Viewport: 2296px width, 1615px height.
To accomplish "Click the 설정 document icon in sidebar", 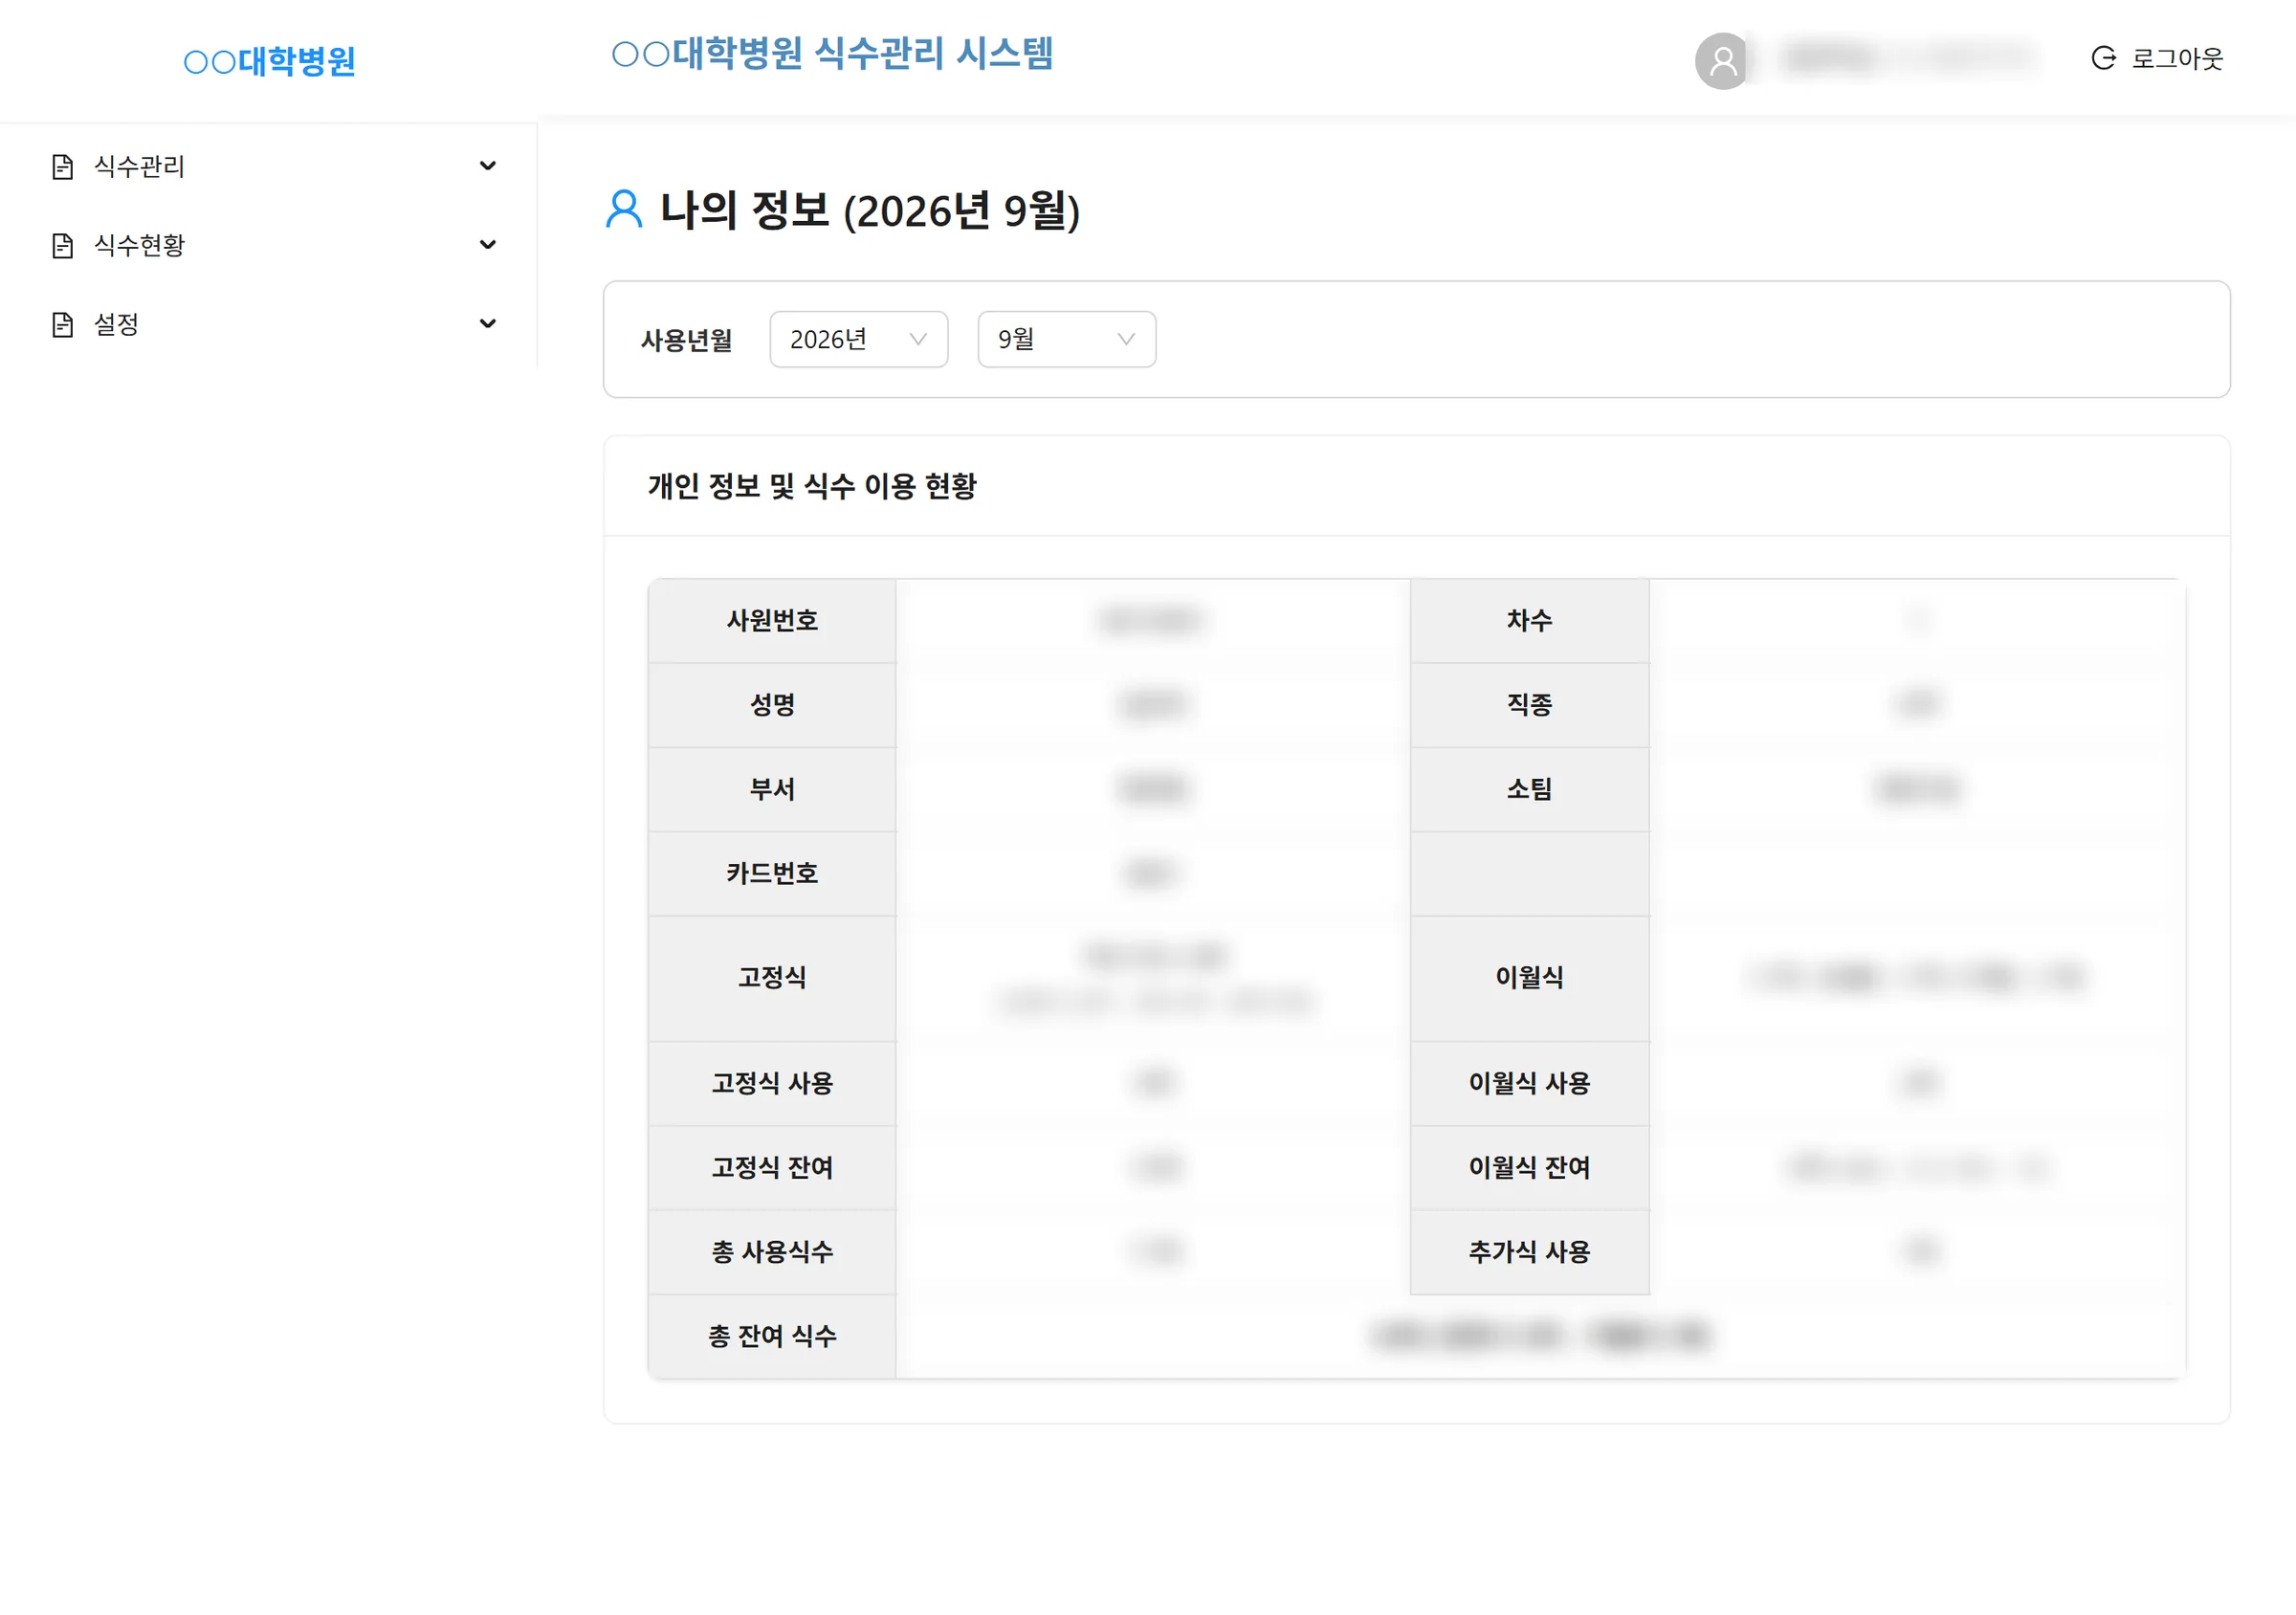I will coord(62,324).
